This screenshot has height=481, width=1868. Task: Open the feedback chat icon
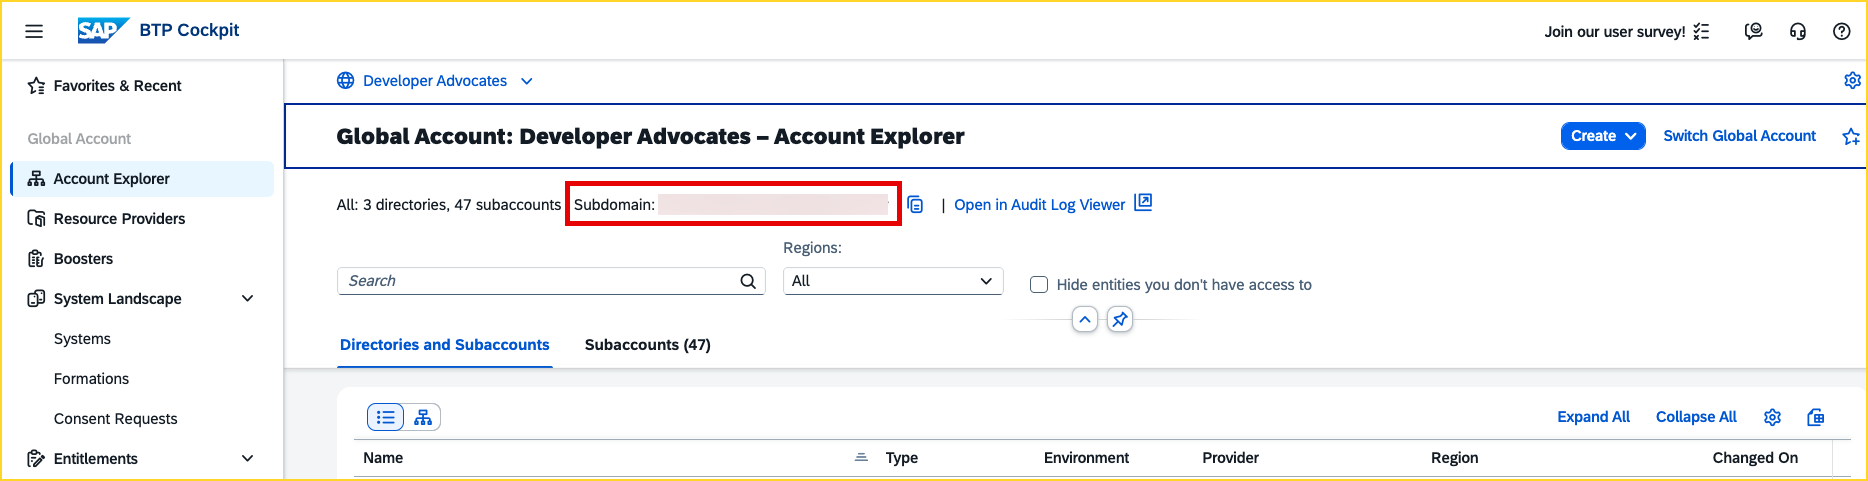[x=1753, y=32]
